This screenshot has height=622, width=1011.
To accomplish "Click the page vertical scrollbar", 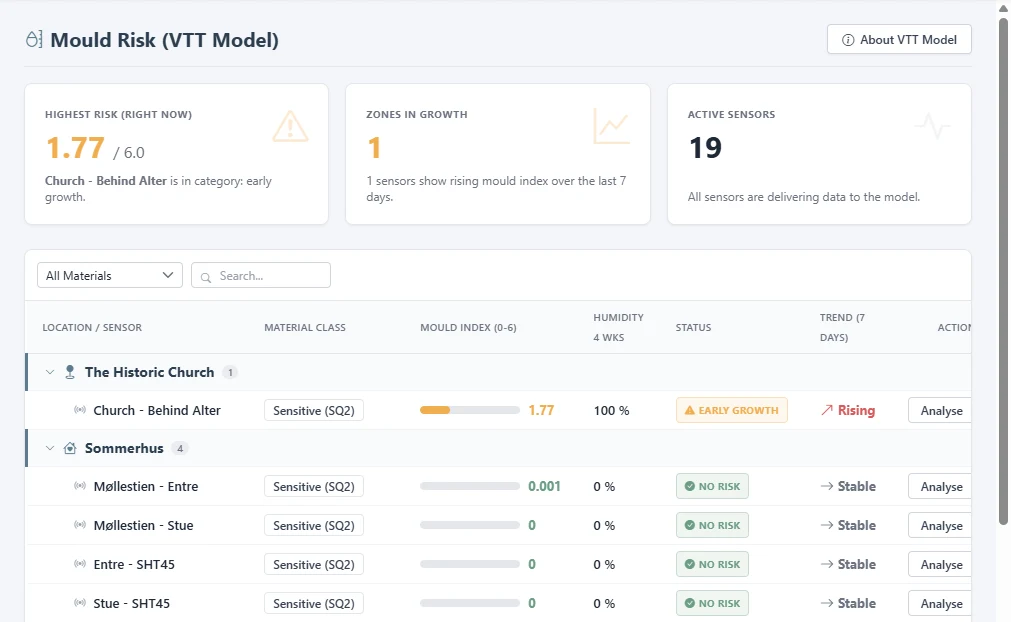I will point(1003,271).
